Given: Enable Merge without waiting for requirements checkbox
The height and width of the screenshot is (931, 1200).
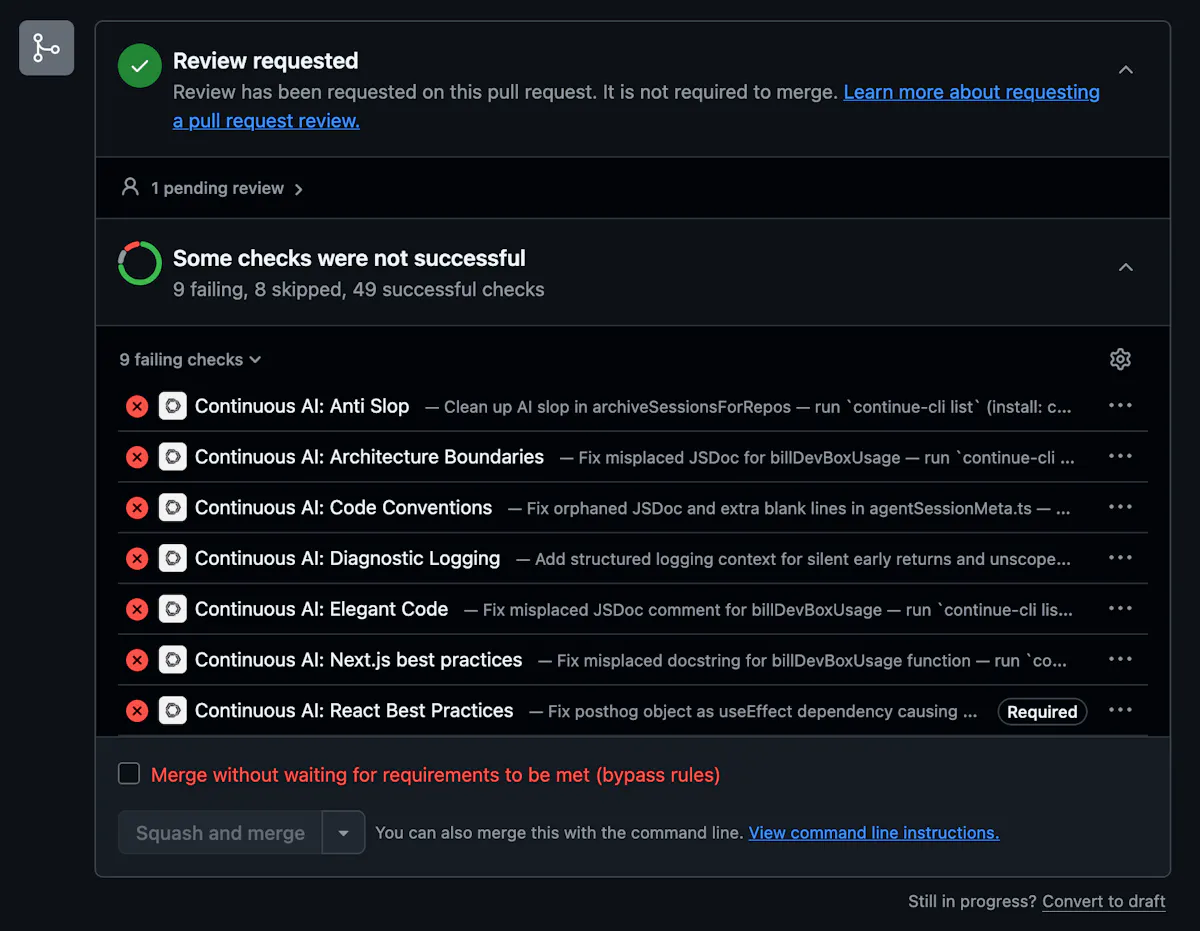Looking at the screenshot, I should [x=129, y=774].
